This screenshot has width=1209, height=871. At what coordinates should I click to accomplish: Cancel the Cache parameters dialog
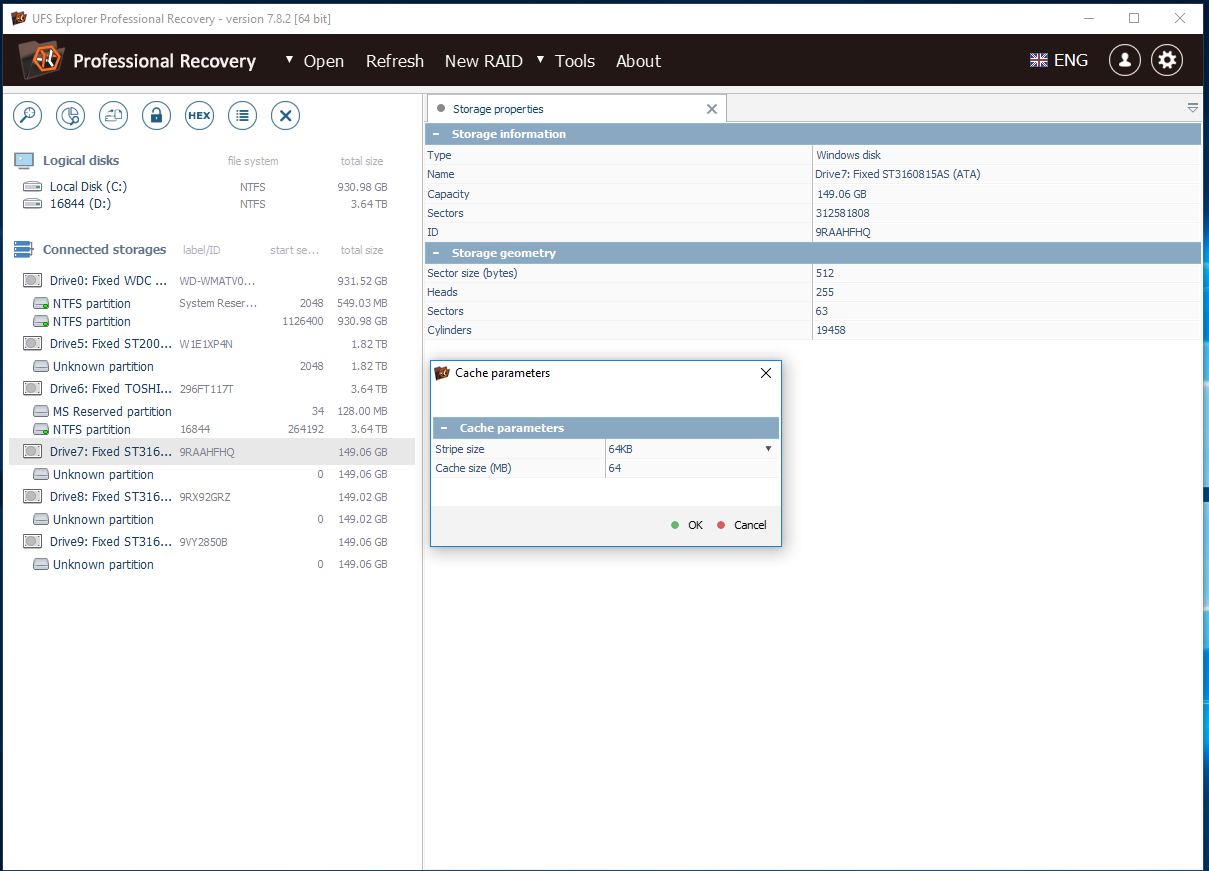click(742, 525)
